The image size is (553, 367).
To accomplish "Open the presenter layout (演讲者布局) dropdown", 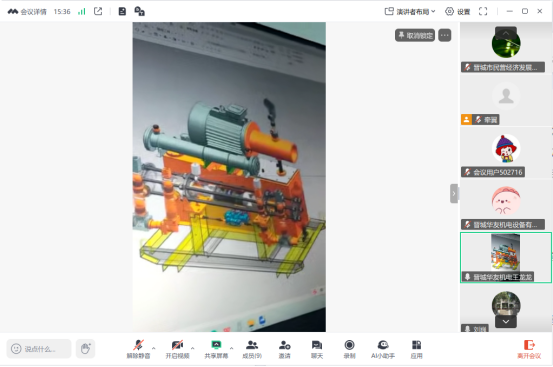I will pos(410,12).
